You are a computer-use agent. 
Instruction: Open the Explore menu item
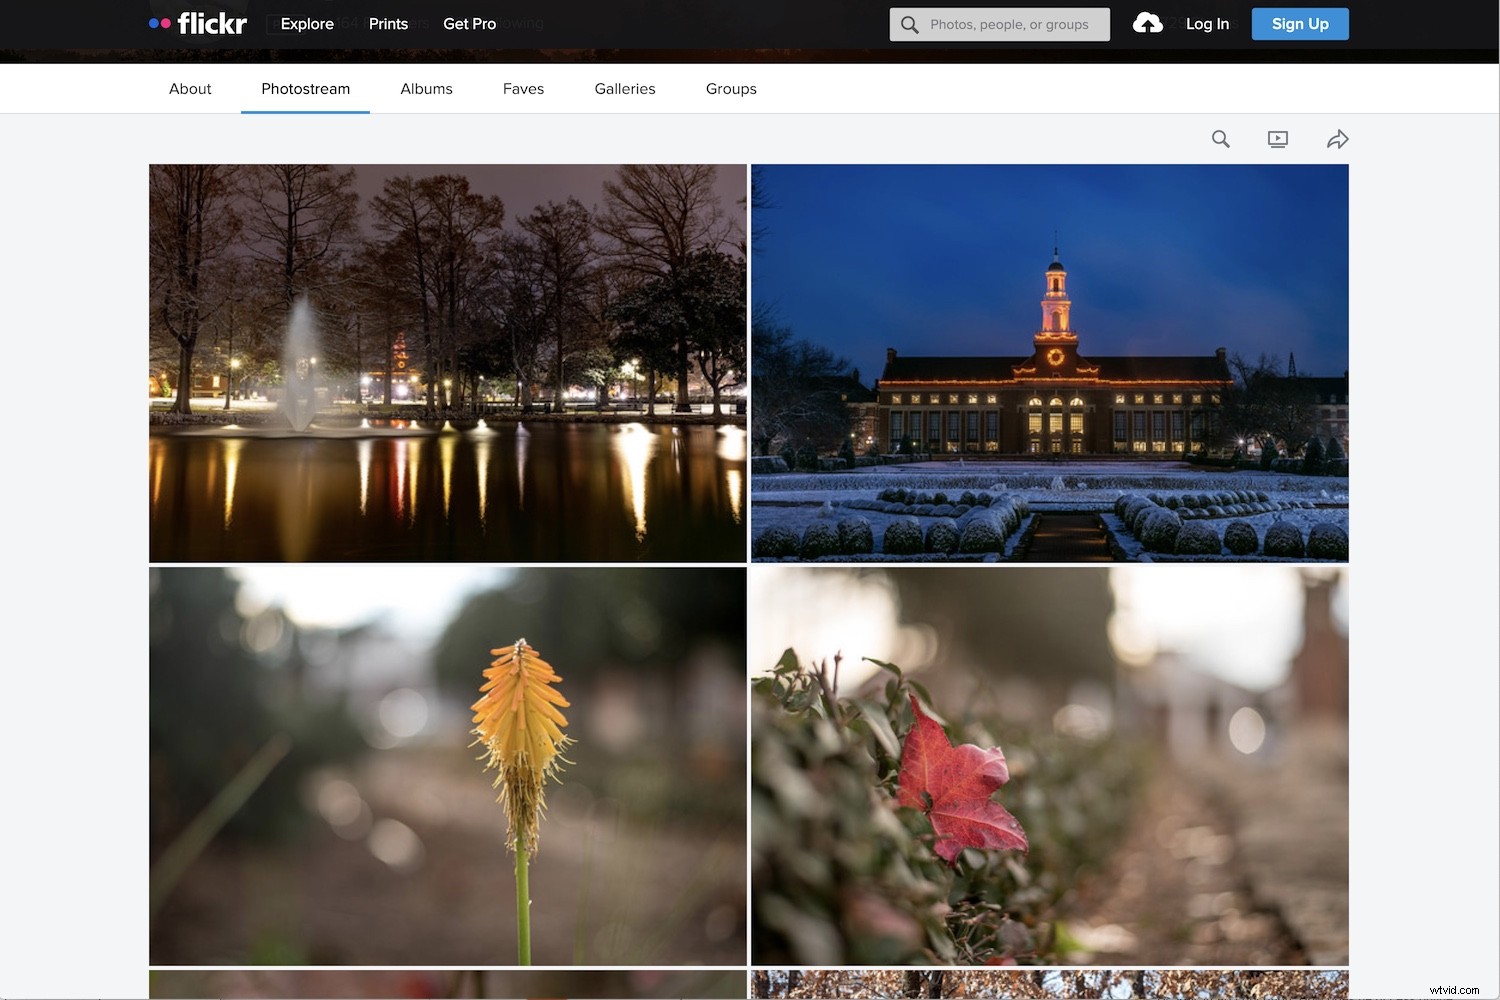[x=306, y=23]
